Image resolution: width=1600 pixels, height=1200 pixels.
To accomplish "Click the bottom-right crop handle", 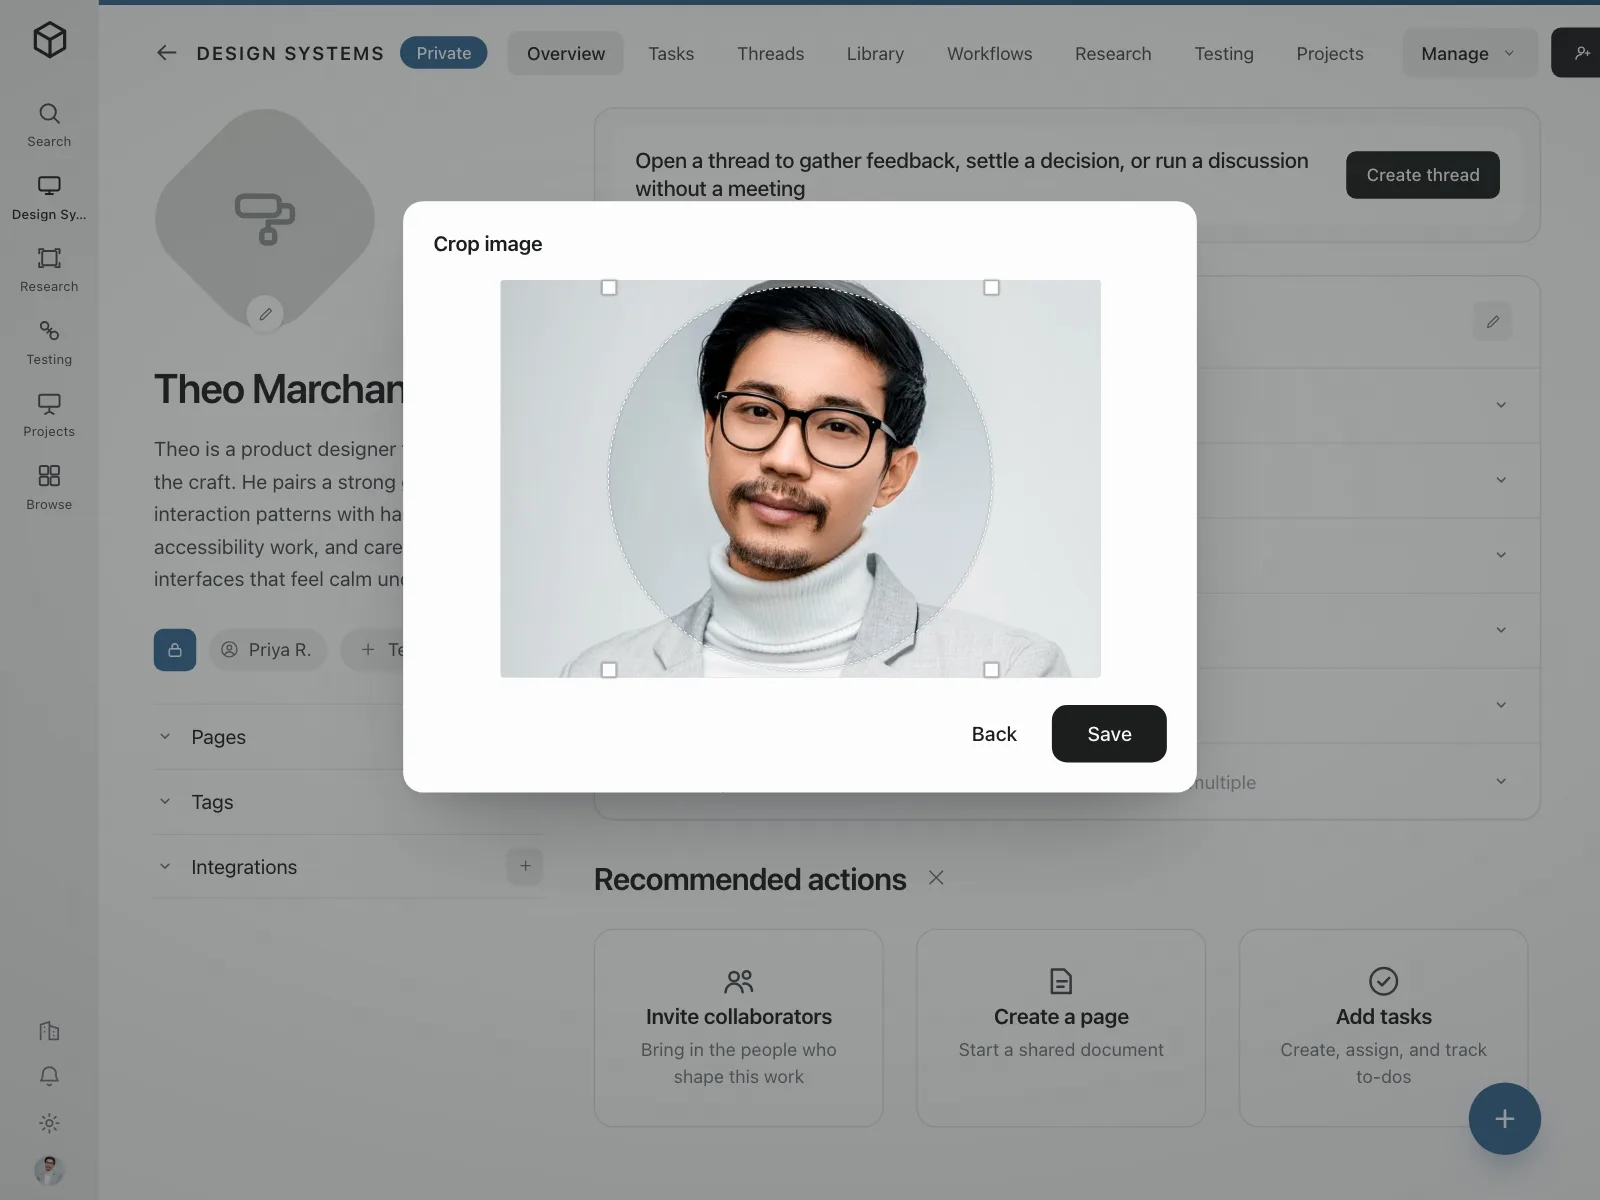I will click(x=991, y=670).
